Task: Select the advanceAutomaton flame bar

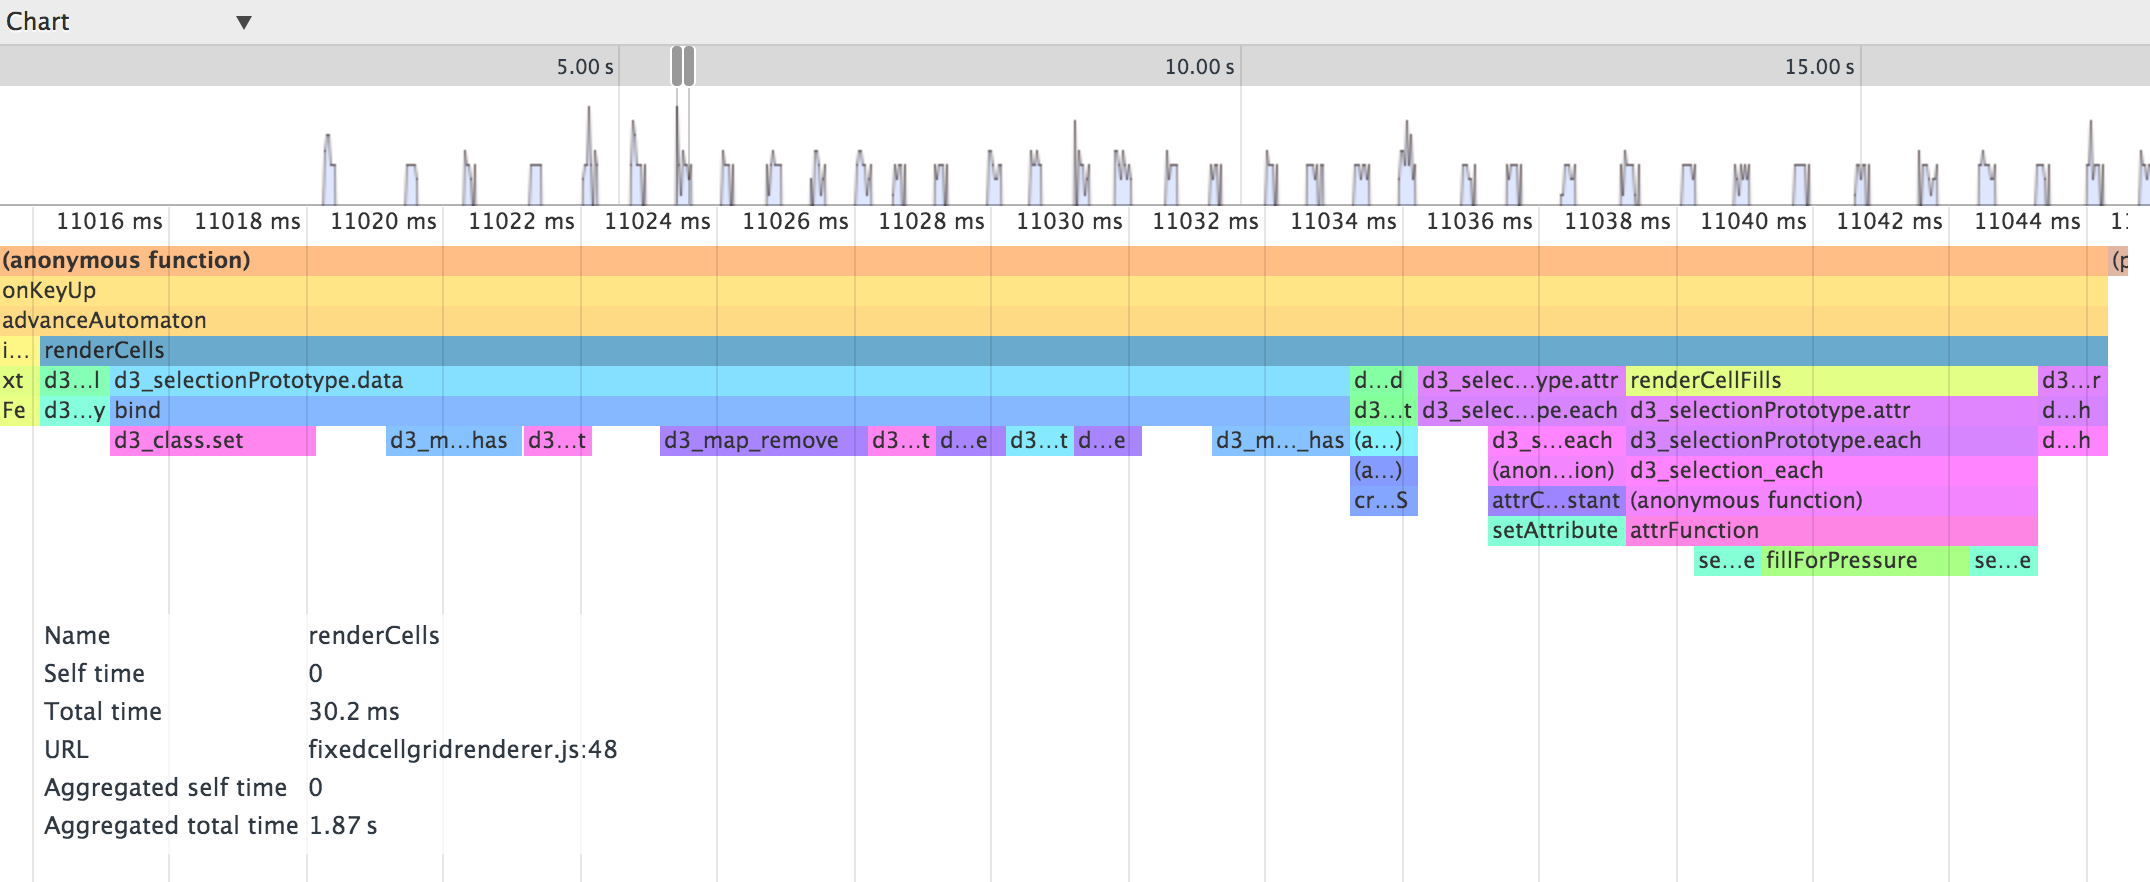Action: point(1054,320)
